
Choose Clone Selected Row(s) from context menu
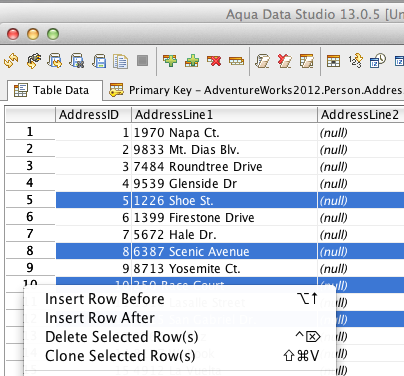tap(180, 356)
